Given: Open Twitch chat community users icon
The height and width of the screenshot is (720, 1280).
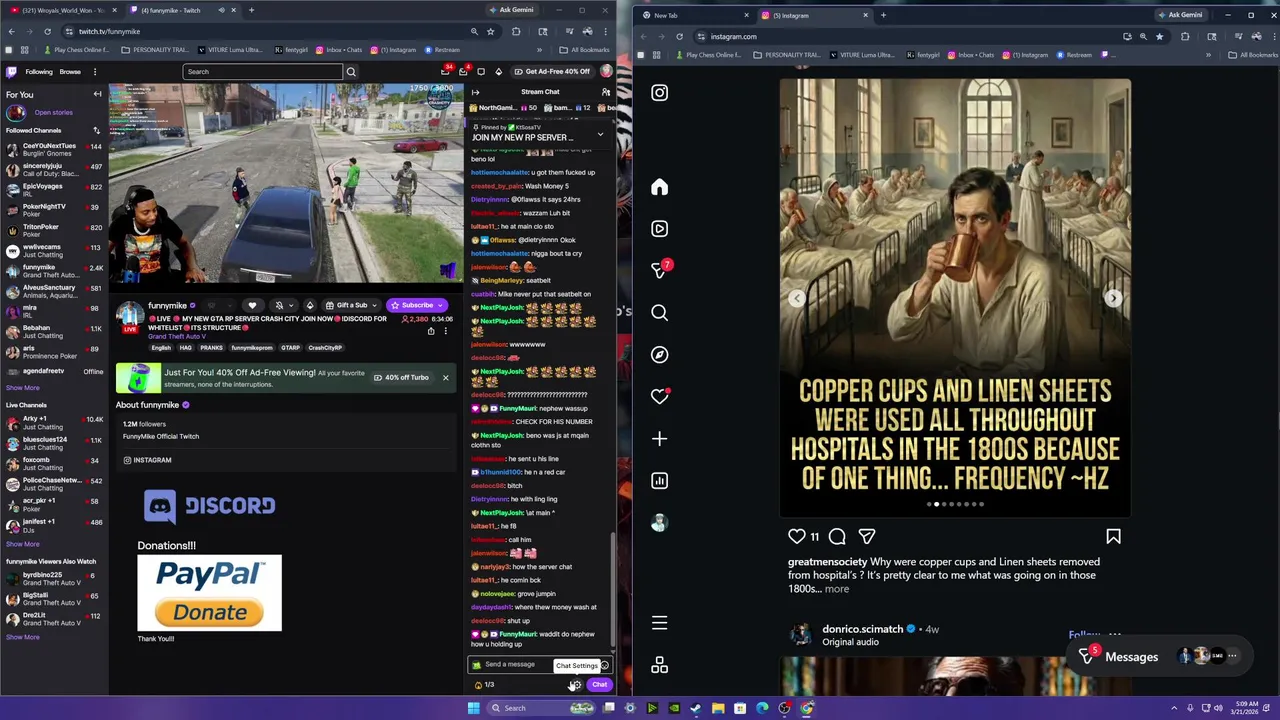Looking at the screenshot, I should [605, 92].
